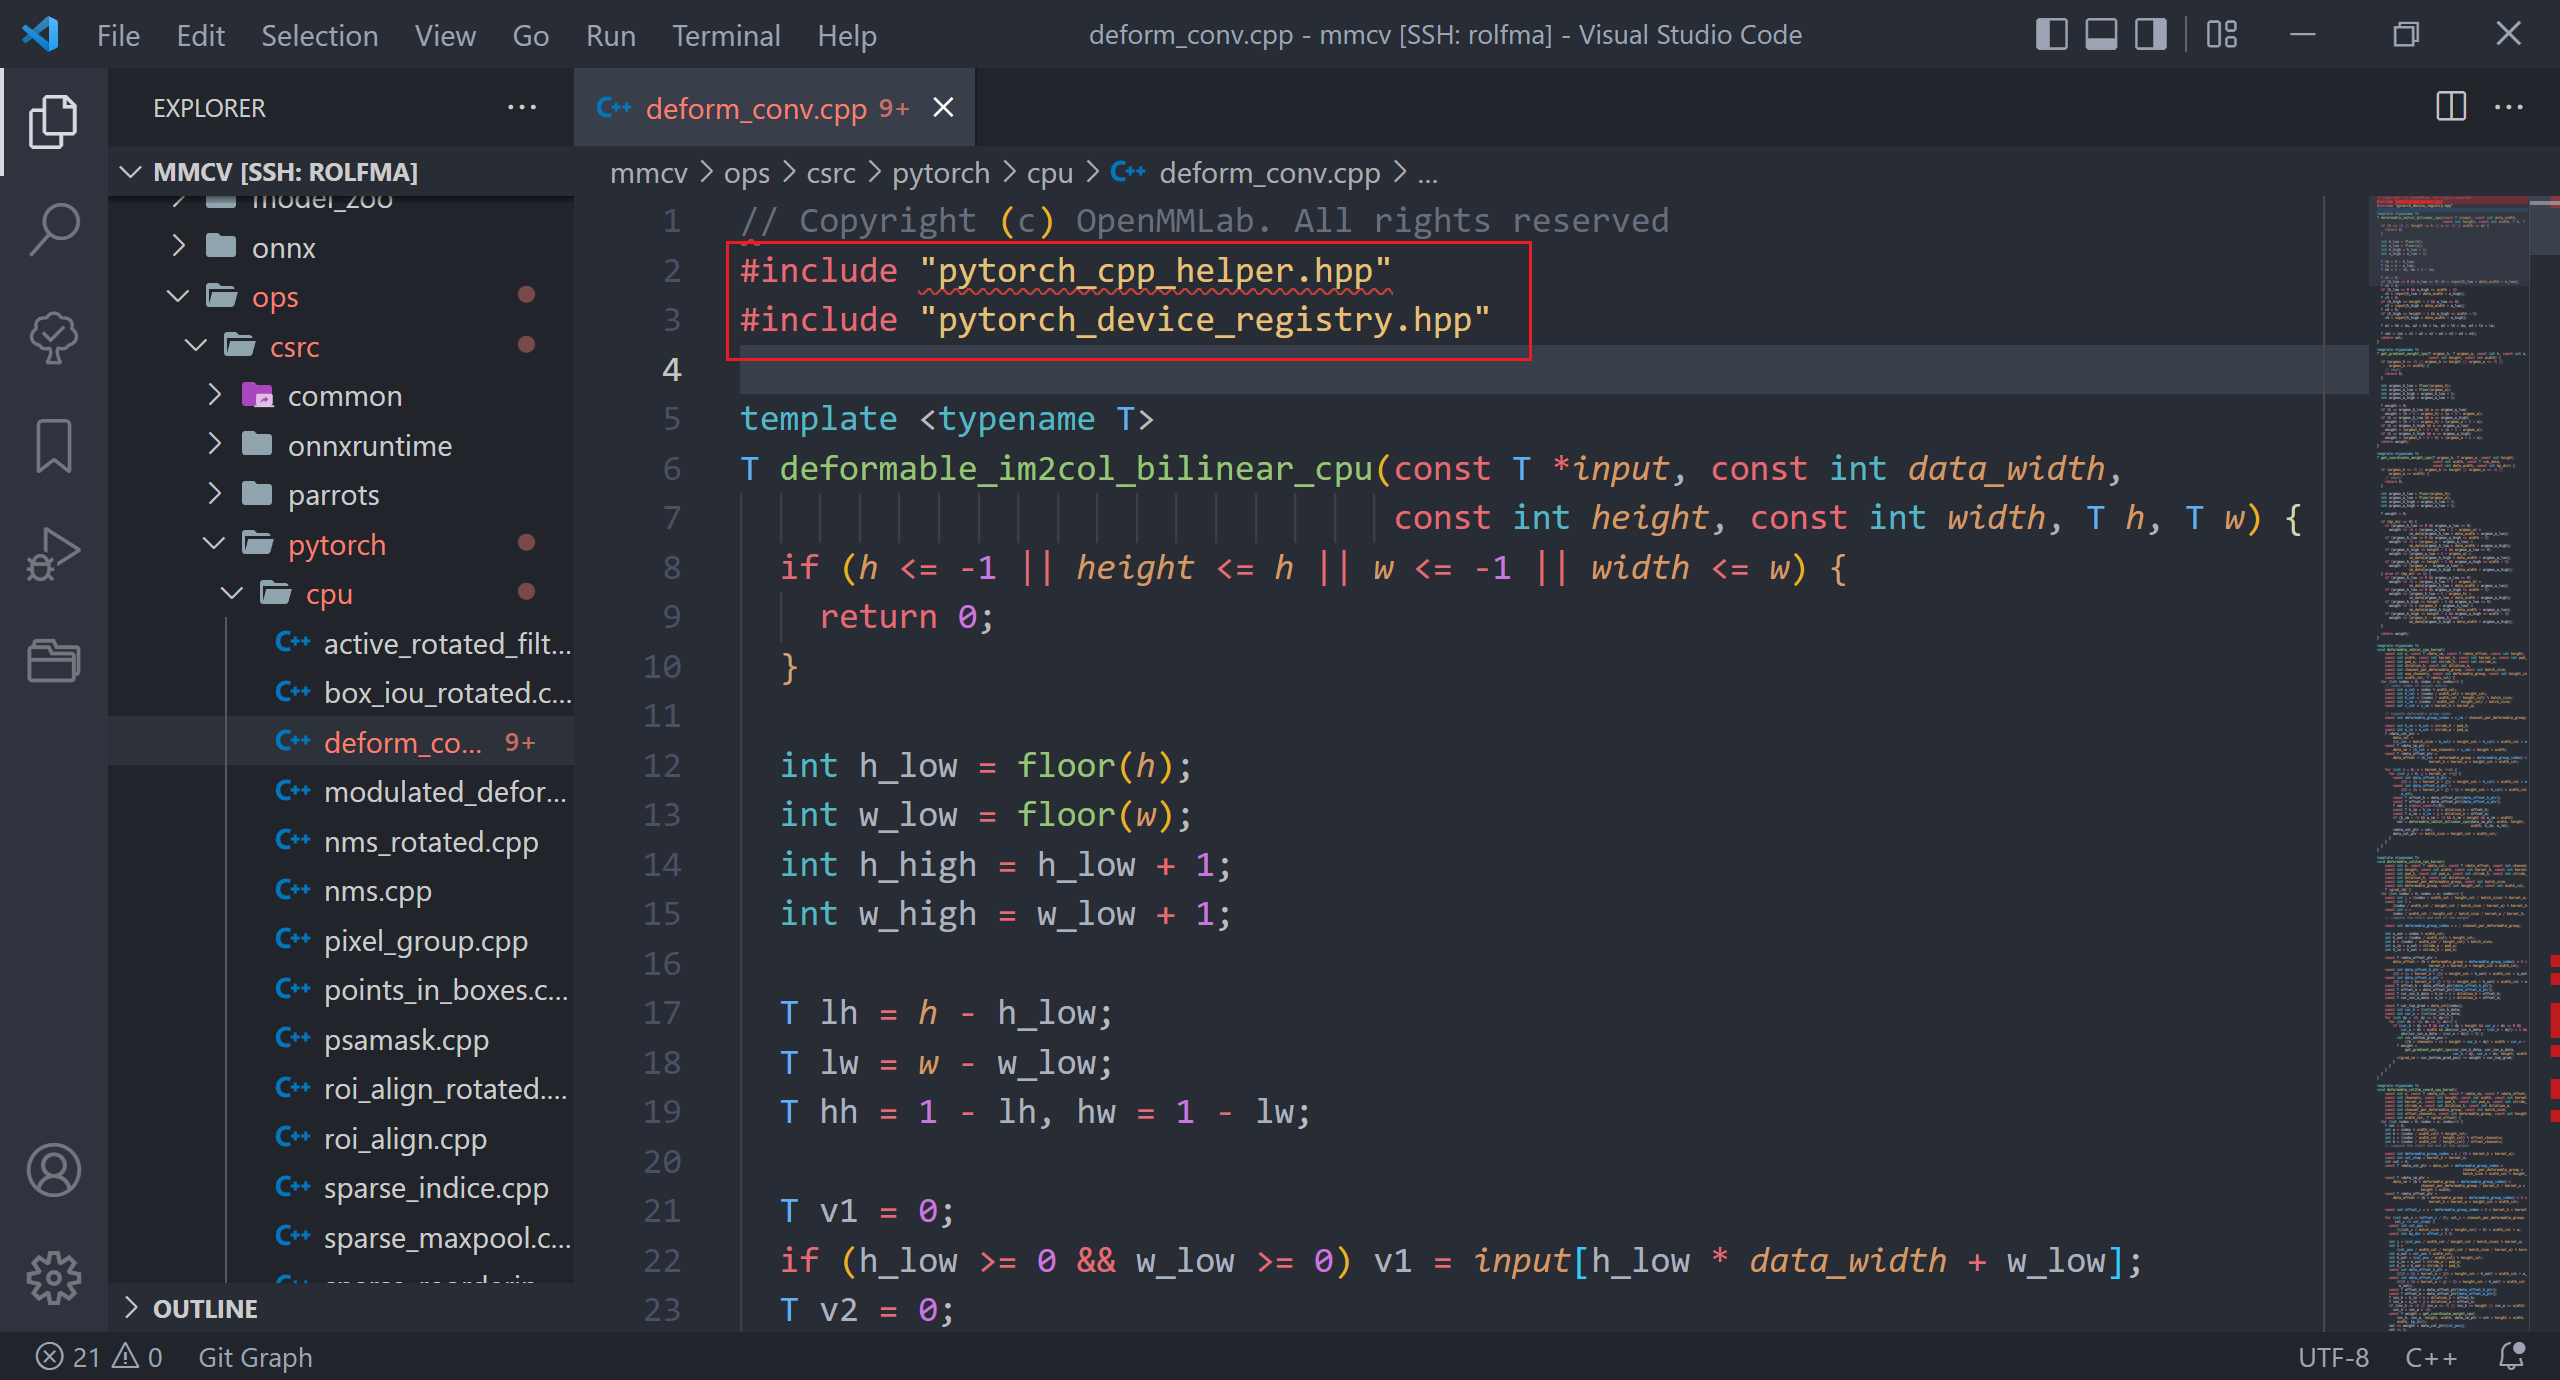Click the C++ language mode indicator
2560x1380 pixels.
(2430, 1357)
